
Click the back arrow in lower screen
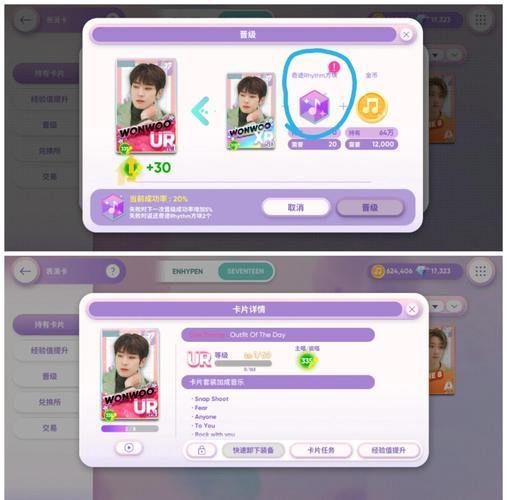[25, 271]
